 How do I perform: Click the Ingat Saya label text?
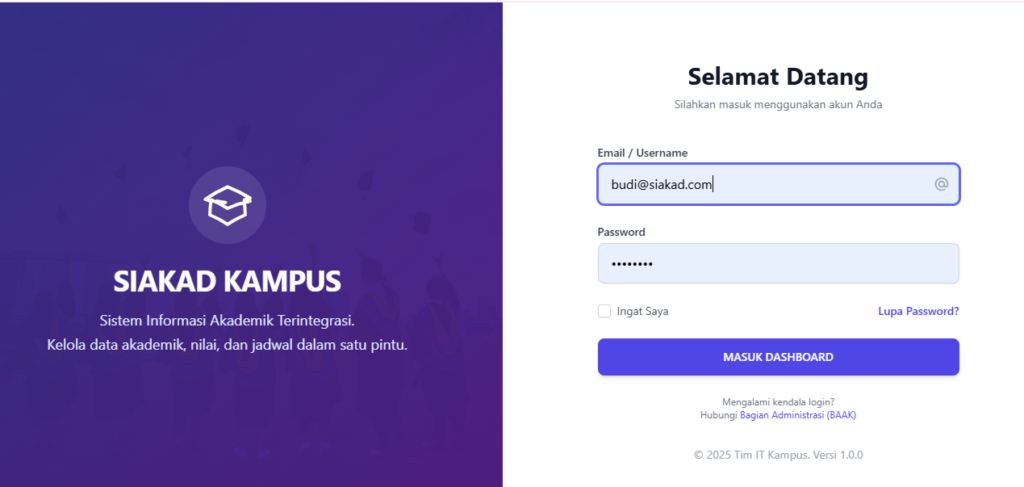[x=642, y=311]
